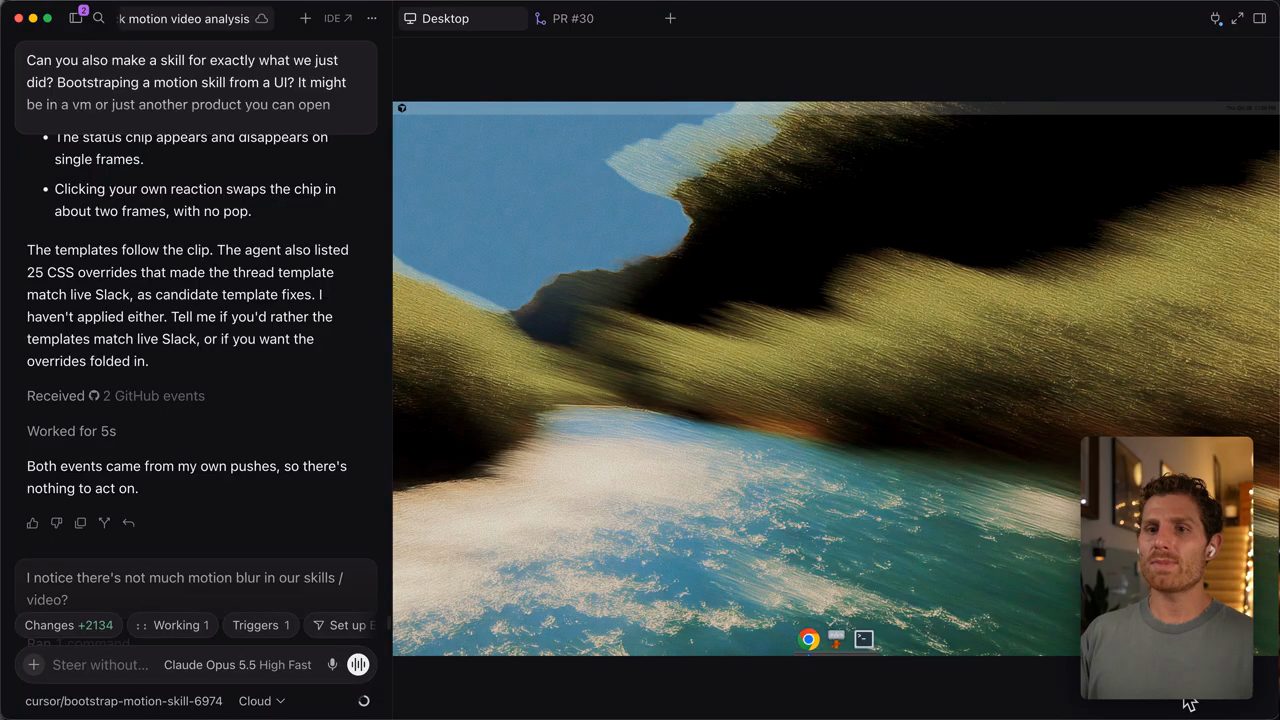Image resolution: width=1280 pixels, height=720 pixels.
Task: Click the white voice waveform button
Action: pos(358,665)
